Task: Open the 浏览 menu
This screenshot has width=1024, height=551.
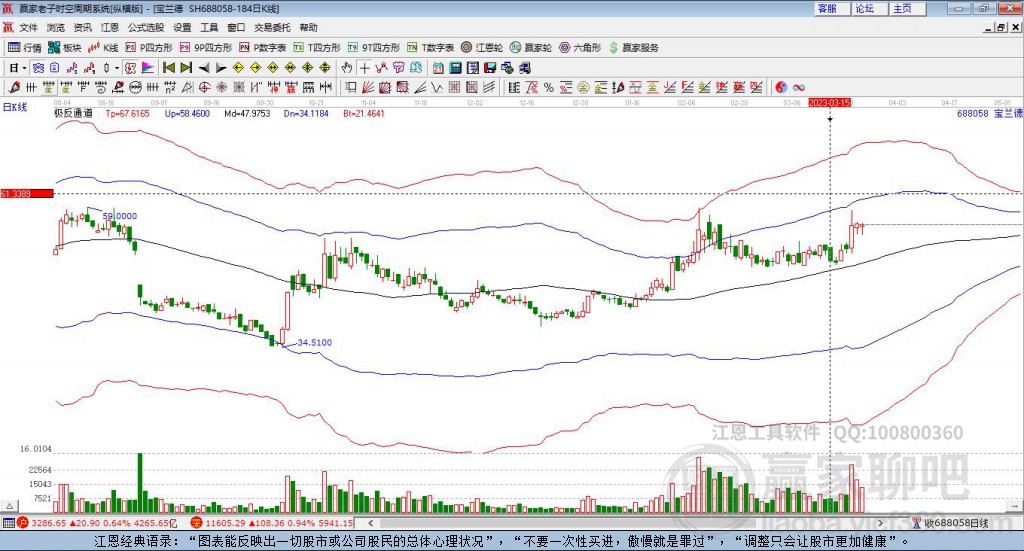Action: tap(56, 27)
